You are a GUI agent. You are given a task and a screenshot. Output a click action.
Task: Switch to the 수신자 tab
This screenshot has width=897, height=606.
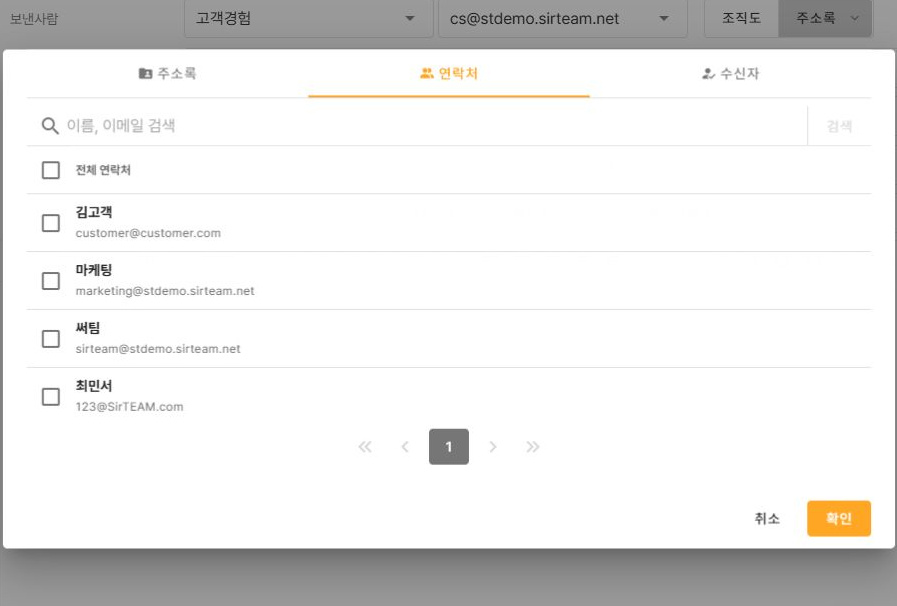(731, 73)
